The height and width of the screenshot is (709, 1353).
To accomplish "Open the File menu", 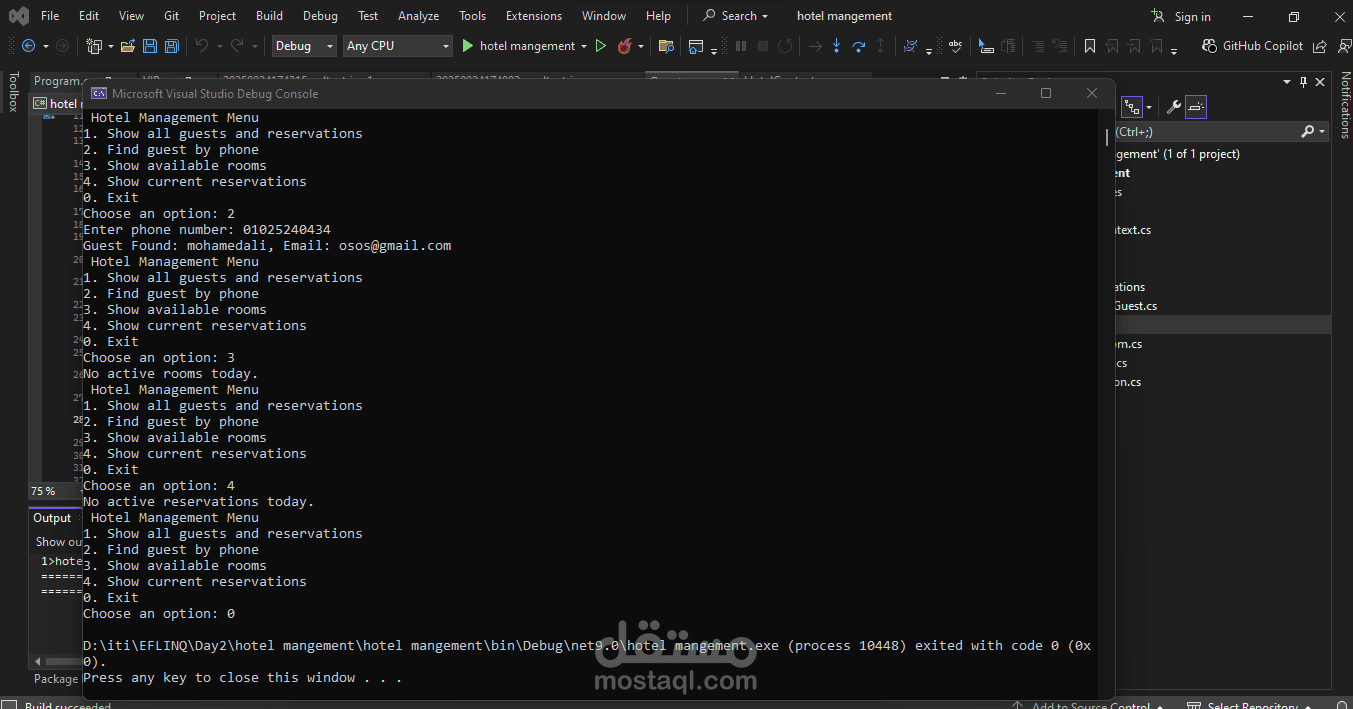I will (x=50, y=16).
